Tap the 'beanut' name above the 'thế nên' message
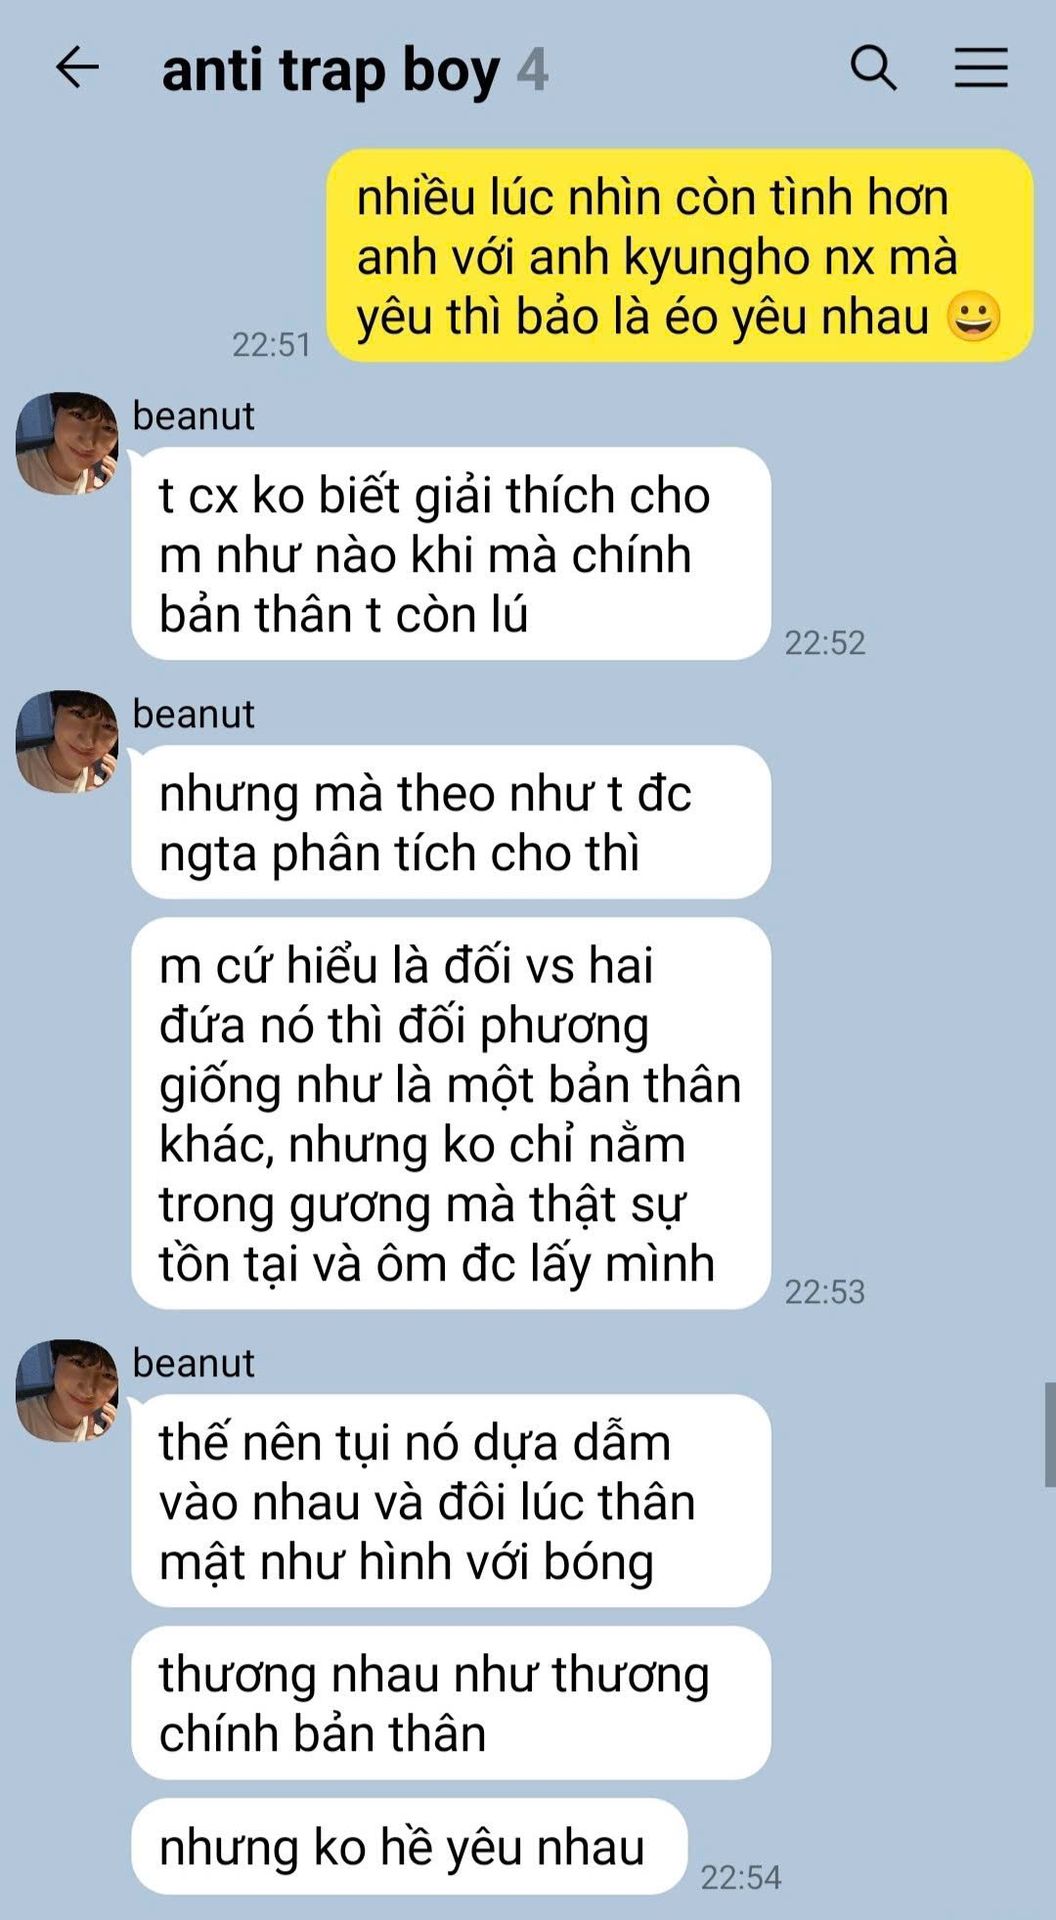The width and height of the screenshot is (1056, 1920). pos(193,1364)
